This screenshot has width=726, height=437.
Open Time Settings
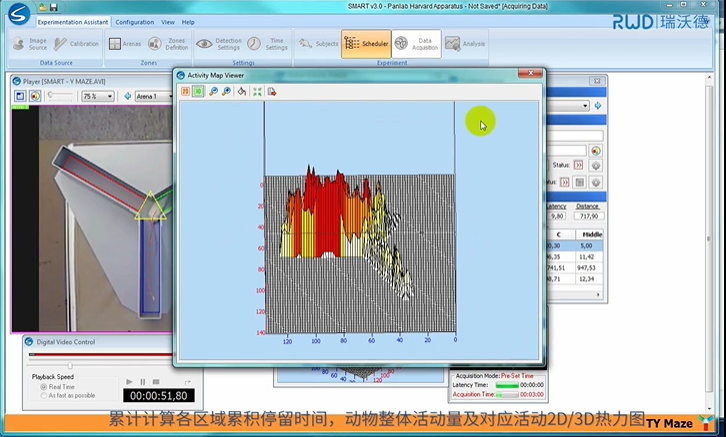point(268,44)
